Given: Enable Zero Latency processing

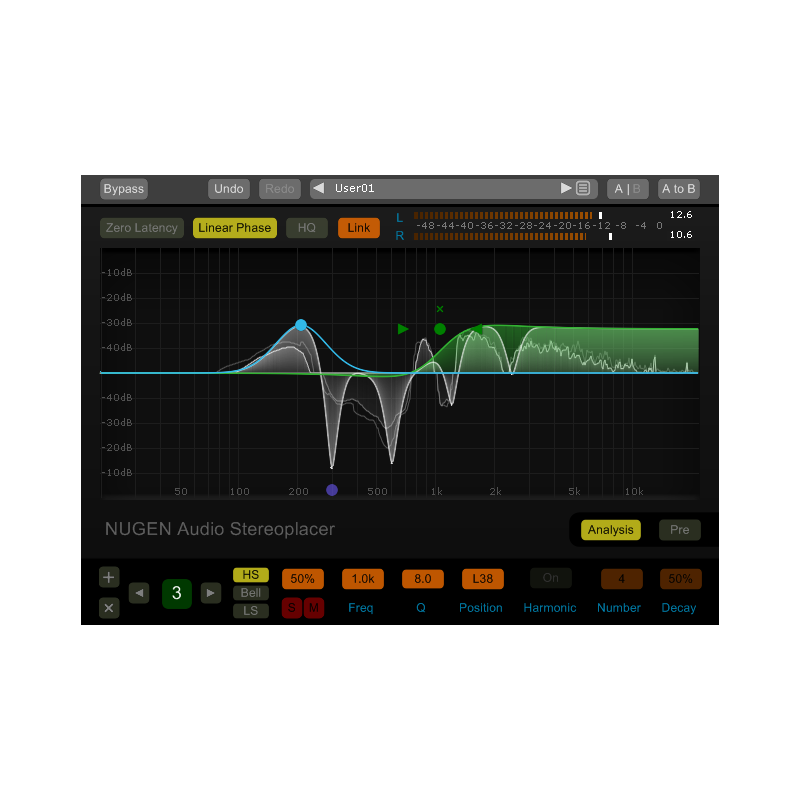Looking at the screenshot, I should (x=141, y=228).
